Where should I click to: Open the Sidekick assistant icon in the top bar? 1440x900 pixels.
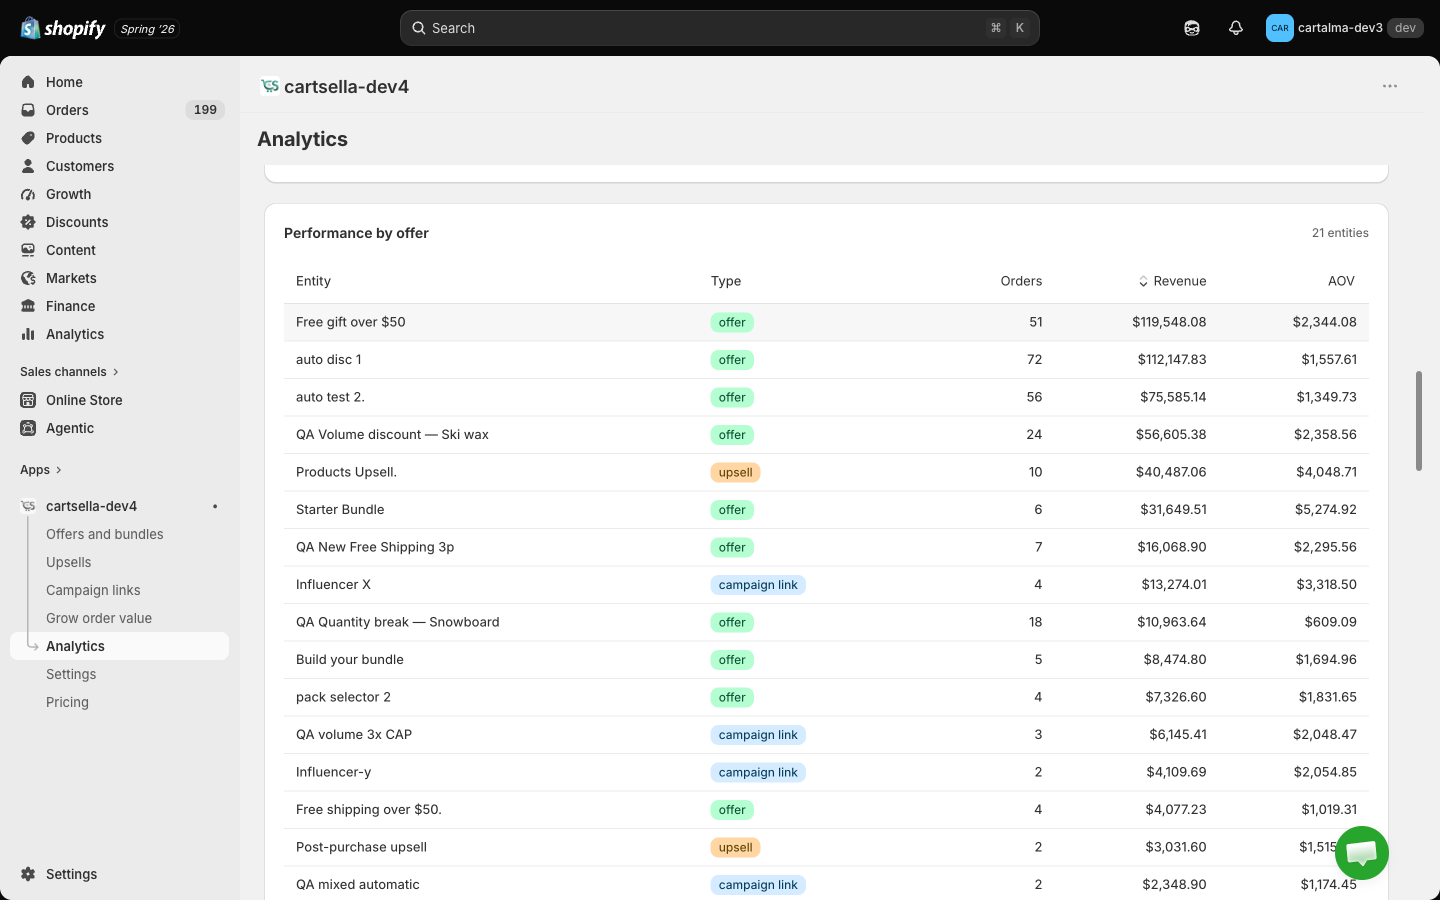(x=1192, y=28)
